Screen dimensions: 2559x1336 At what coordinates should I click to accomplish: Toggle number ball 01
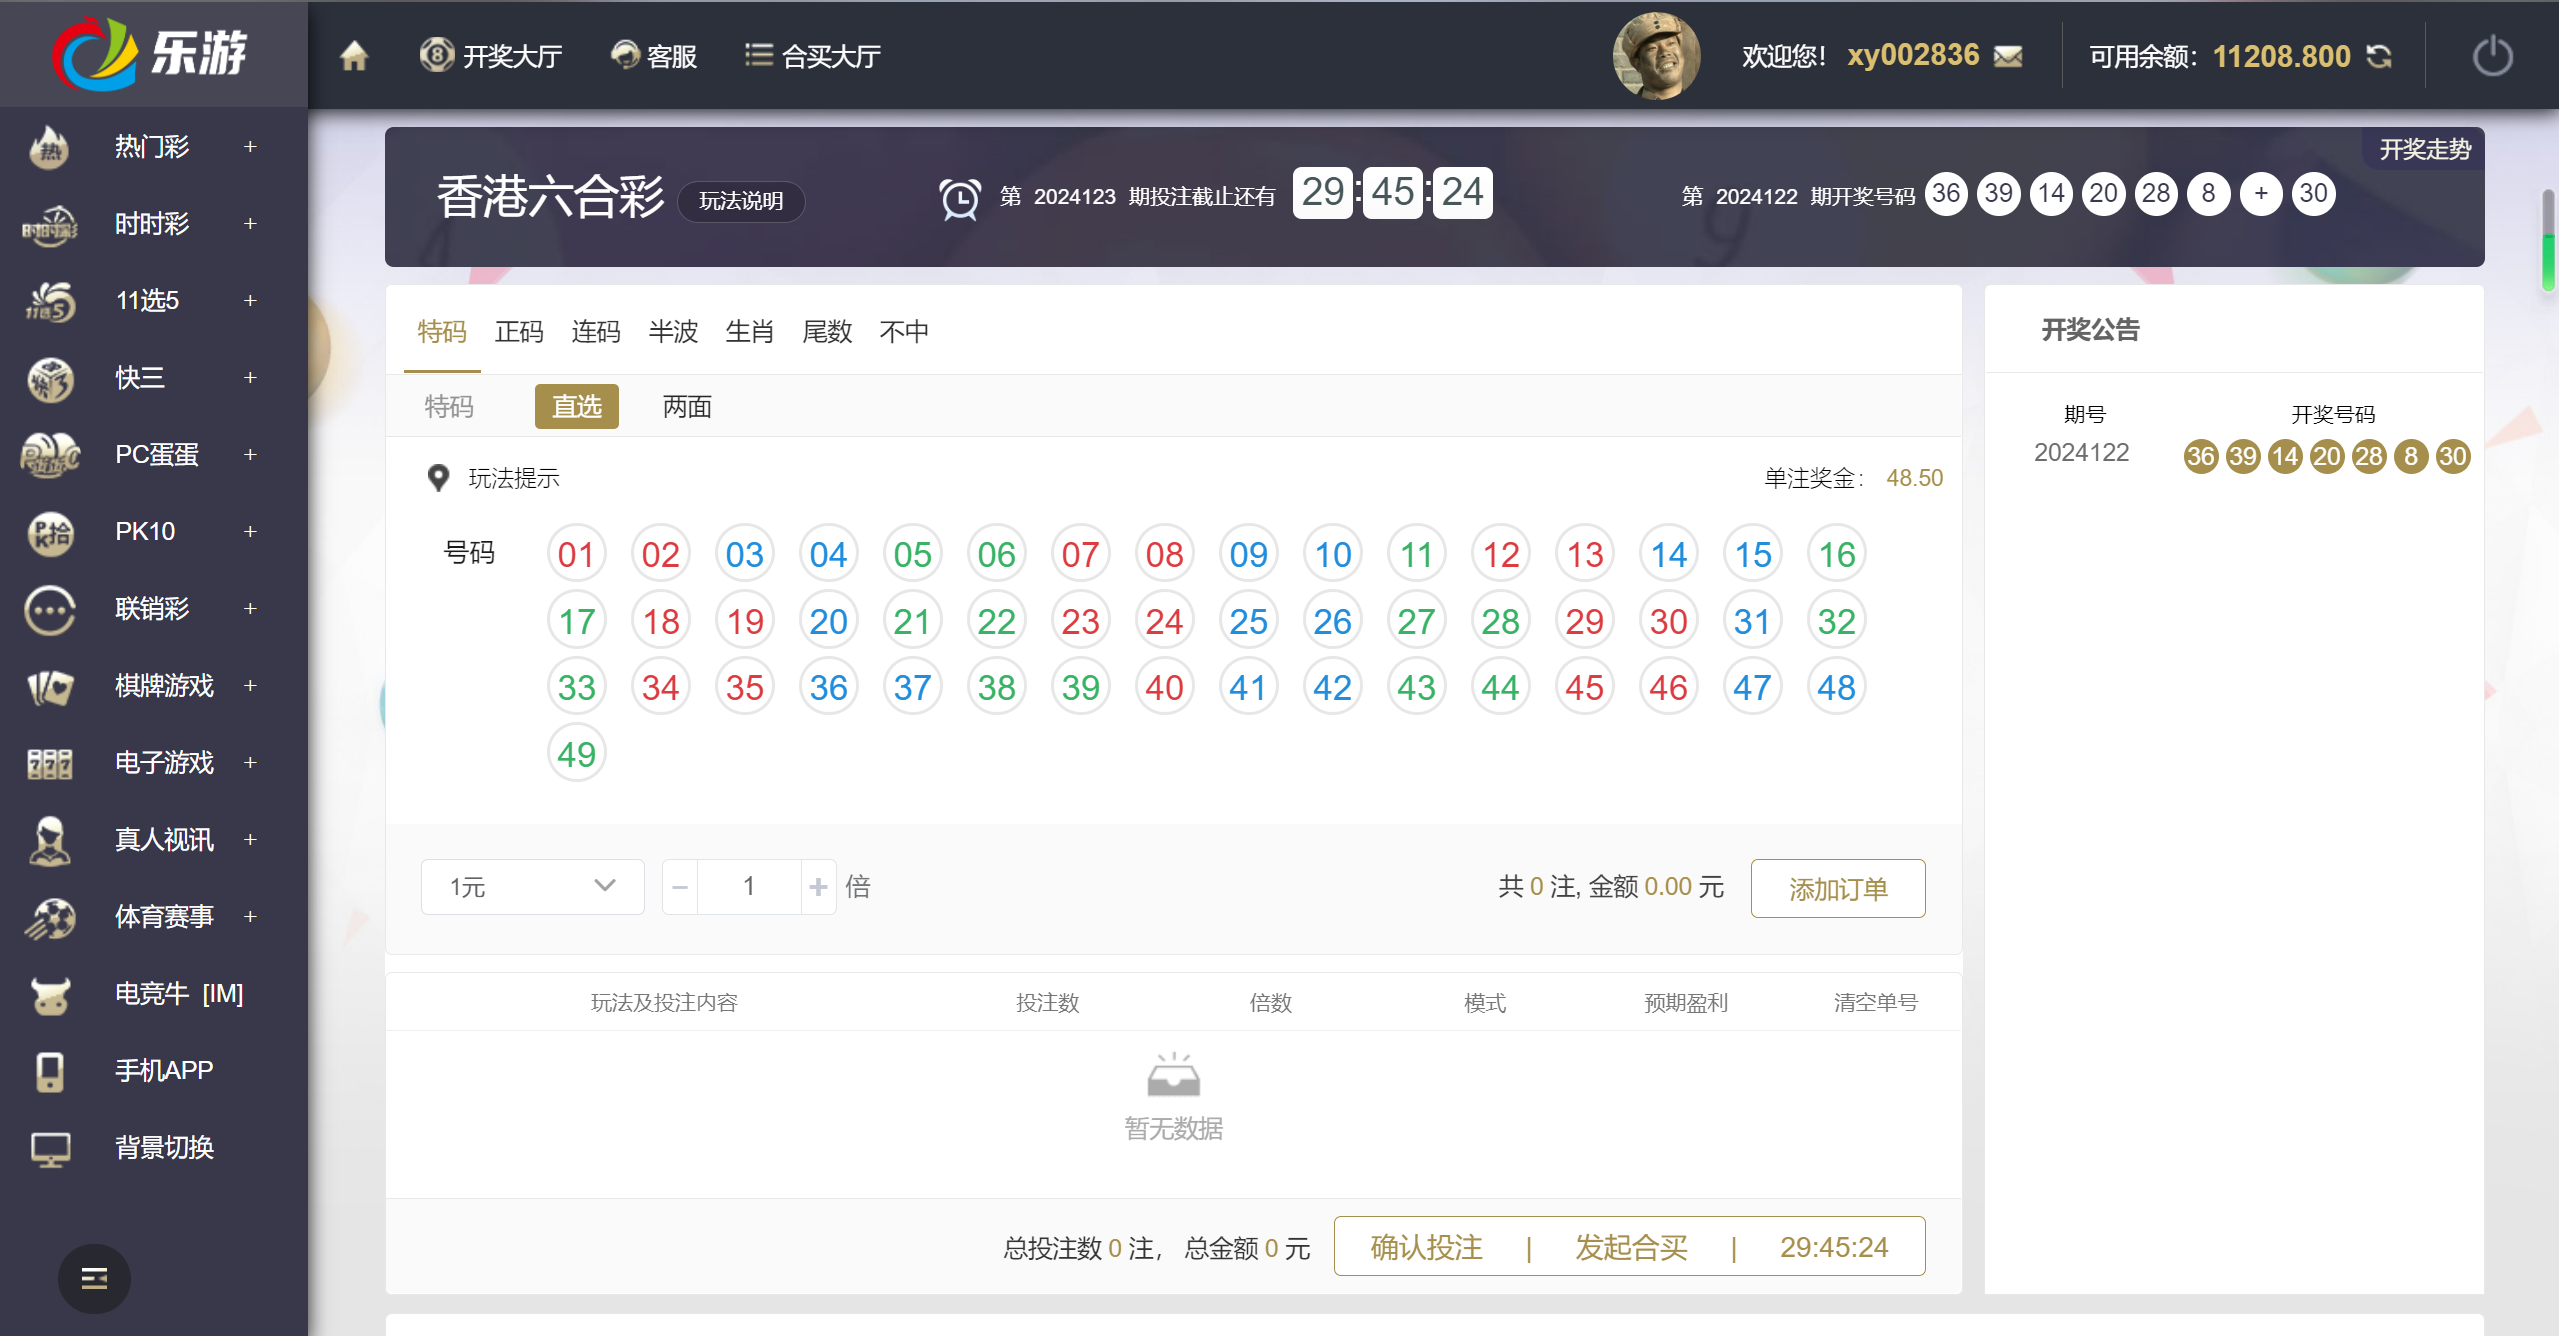pos(577,554)
